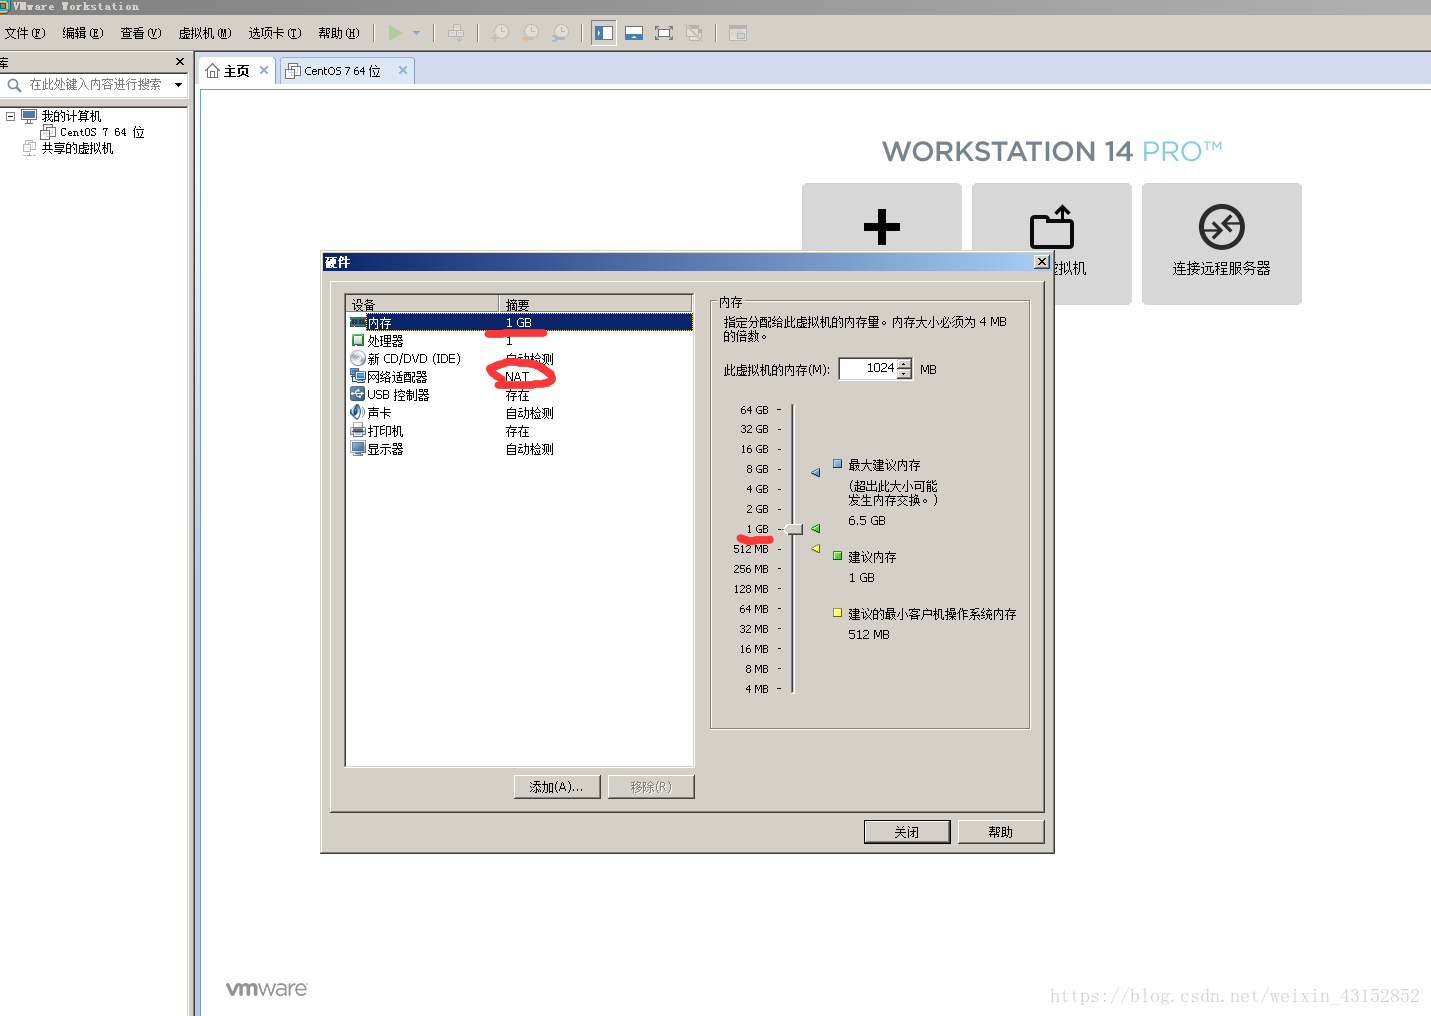1431x1016 pixels.
Task: Select the 网络适配器 device row
Action: (x=519, y=377)
